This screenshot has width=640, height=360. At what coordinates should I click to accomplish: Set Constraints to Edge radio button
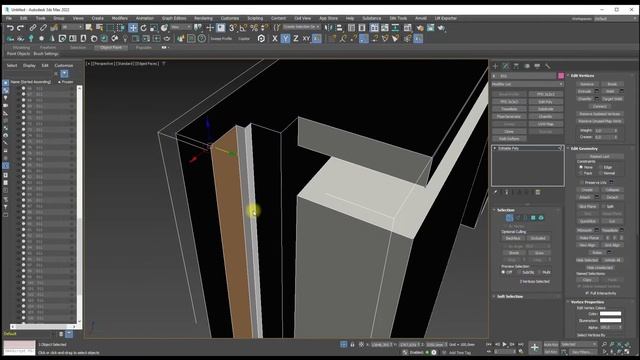coord(601,167)
